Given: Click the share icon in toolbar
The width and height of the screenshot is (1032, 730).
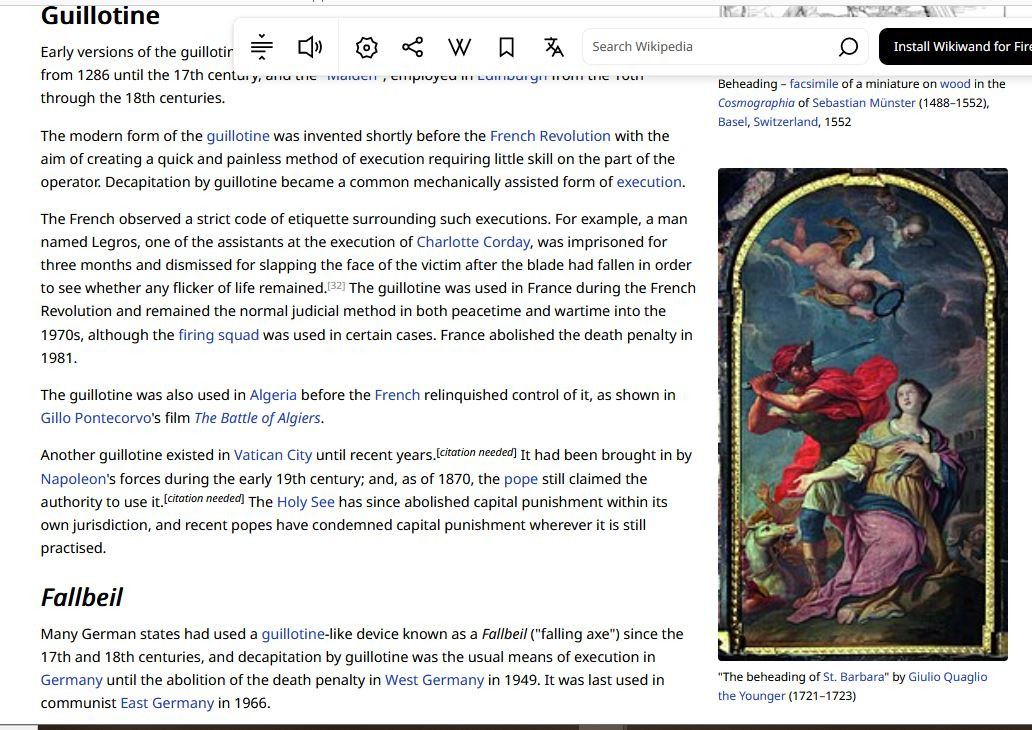Looking at the screenshot, I should click(412, 47).
